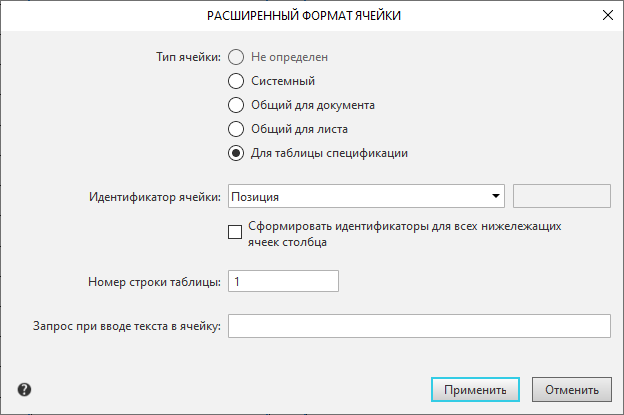The width and height of the screenshot is (624, 415).
Task: Click the Идентификатор ячейки label
Action: [154, 196]
